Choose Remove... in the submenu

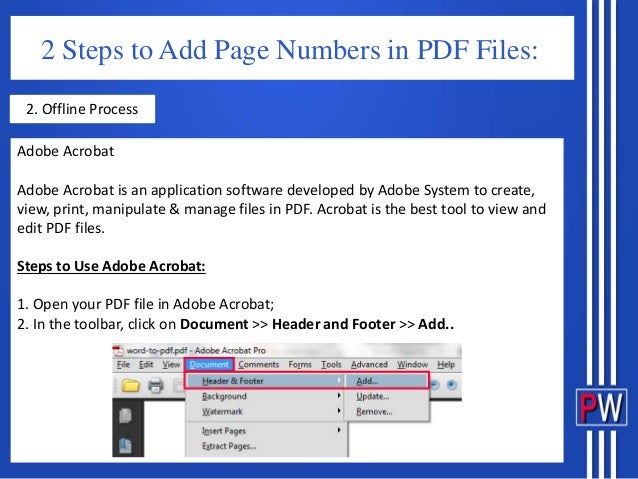coord(387,411)
